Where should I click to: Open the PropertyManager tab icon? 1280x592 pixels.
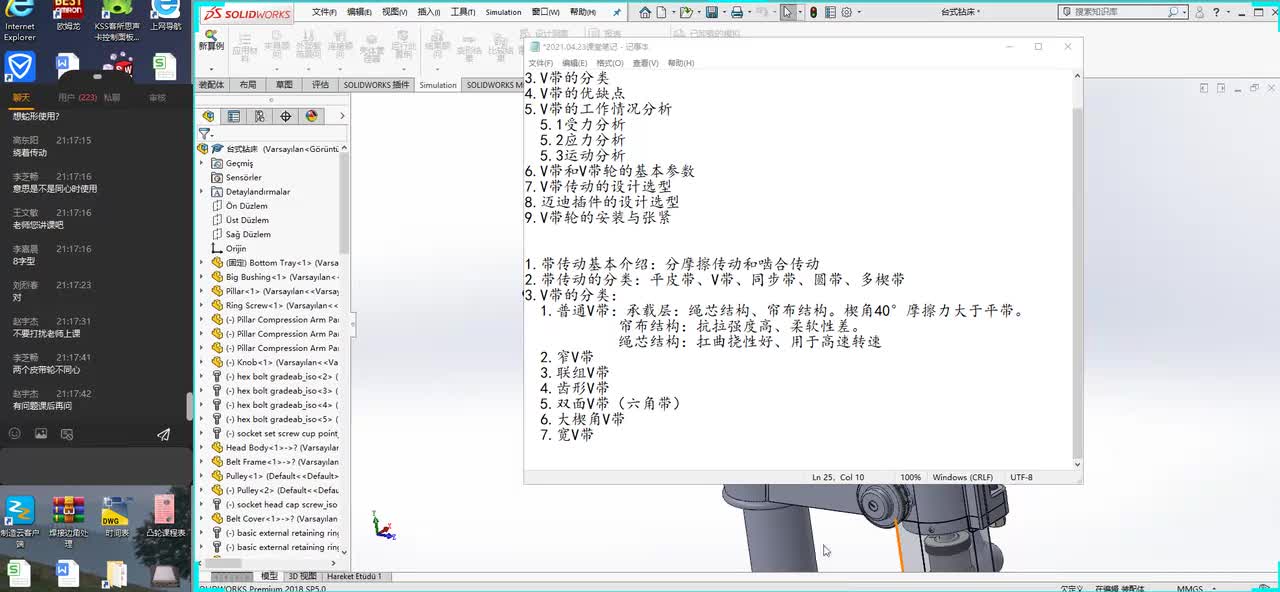click(234, 116)
